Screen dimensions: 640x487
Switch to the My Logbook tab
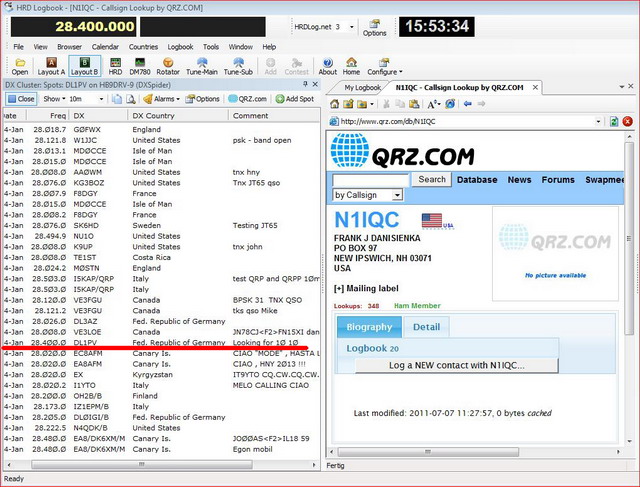click(362, 88)
